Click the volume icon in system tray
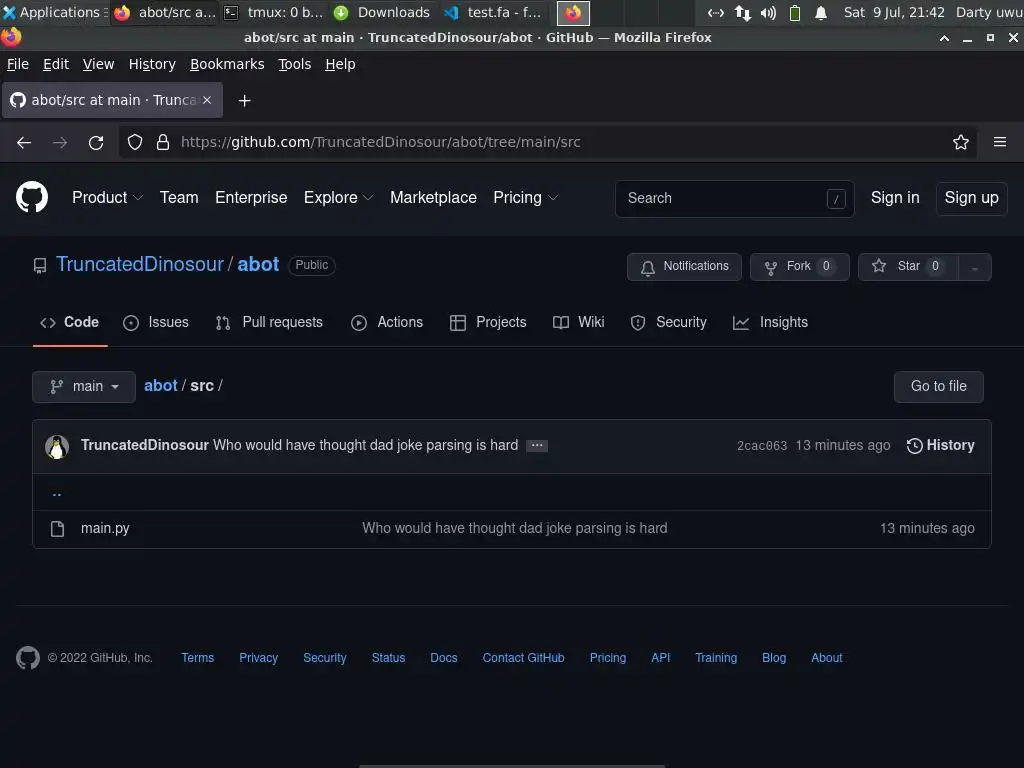 [769, 12]
